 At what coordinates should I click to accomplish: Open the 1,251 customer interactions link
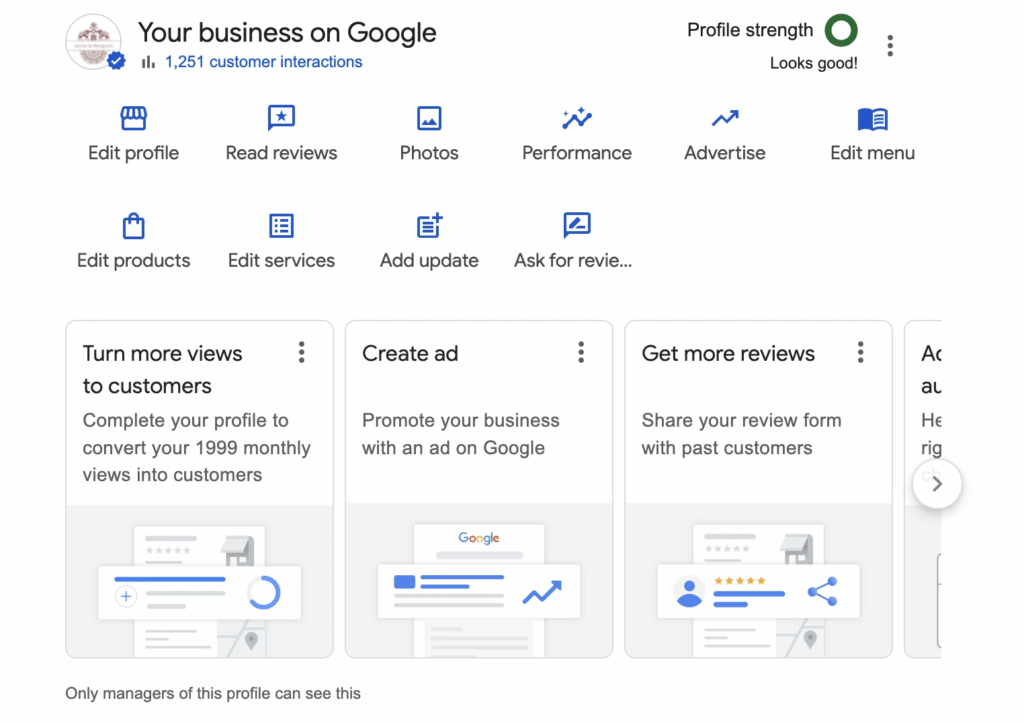[263, 62]
